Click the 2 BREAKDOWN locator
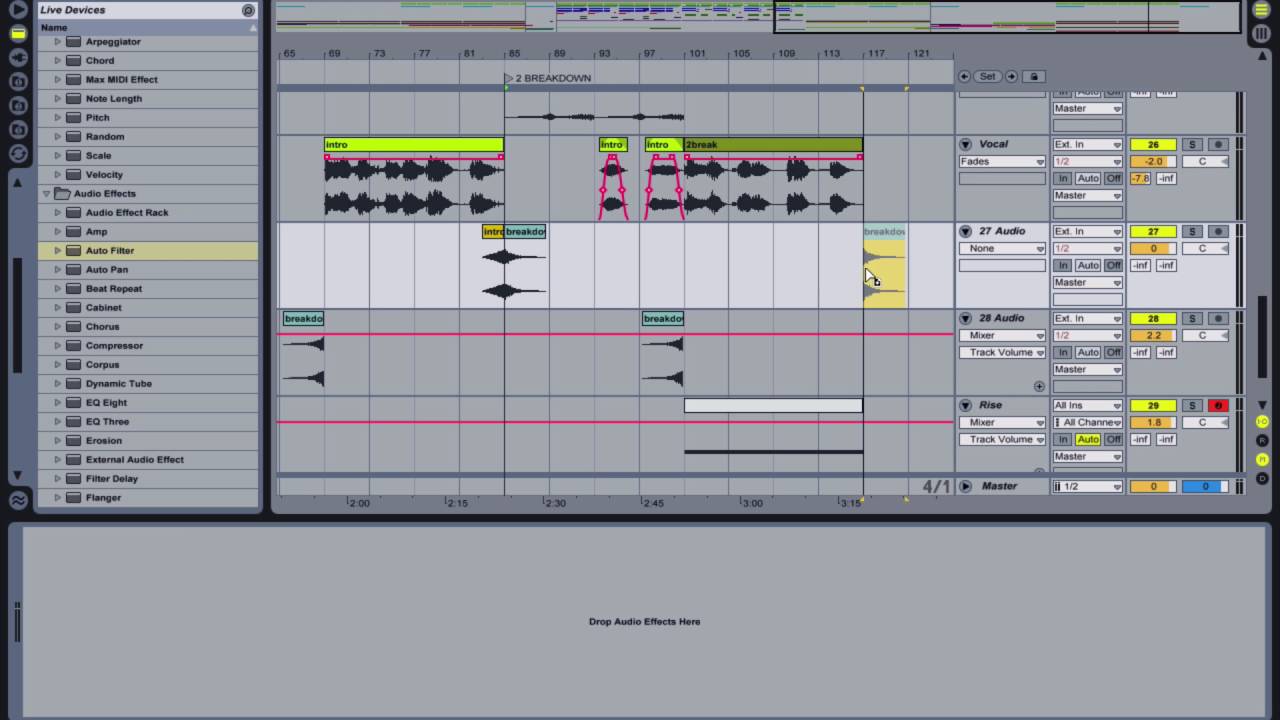 pyautogui.click(x=548, y=78)
